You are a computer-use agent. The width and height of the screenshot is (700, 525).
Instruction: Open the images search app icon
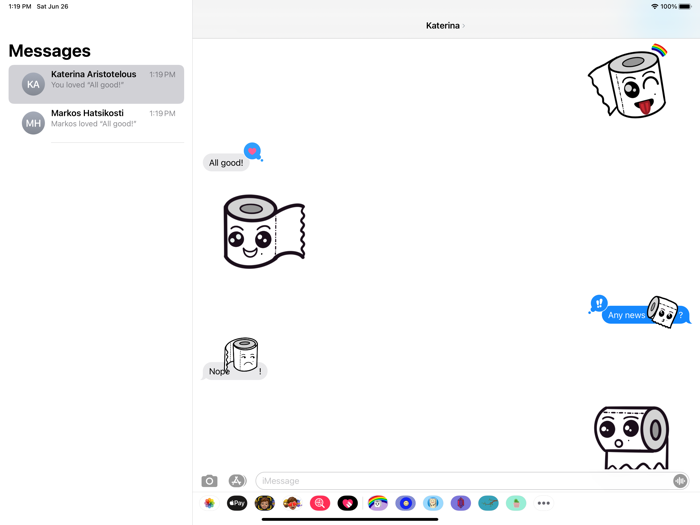[320, 504]
